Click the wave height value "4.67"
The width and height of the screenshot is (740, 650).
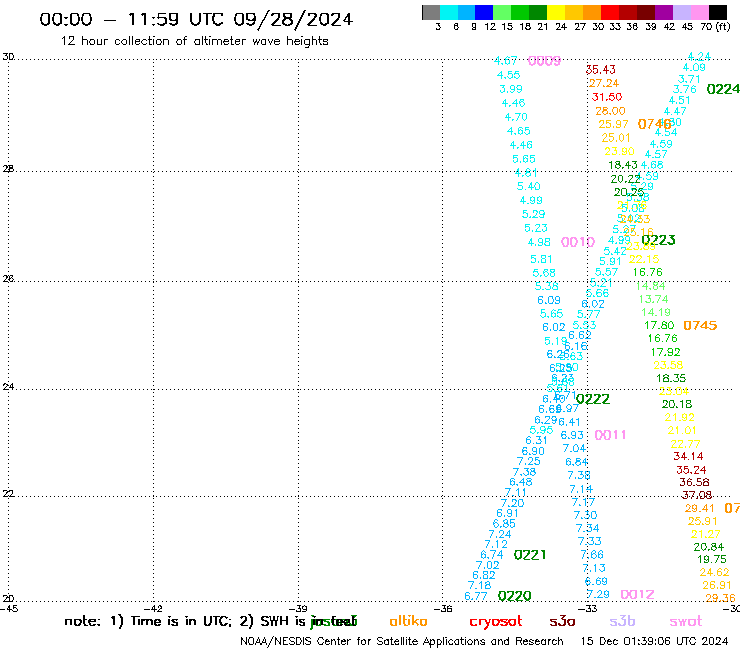tap(505, 61)
